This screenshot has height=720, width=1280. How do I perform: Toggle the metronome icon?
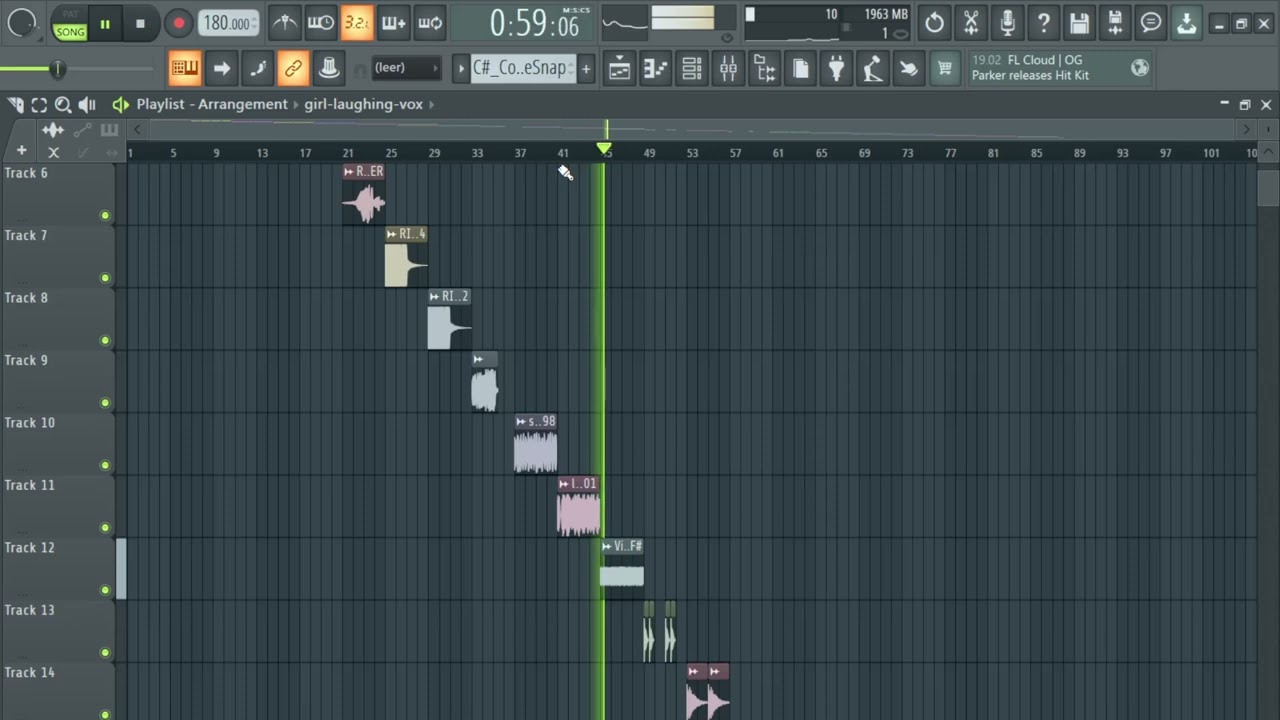pos(285,22)
